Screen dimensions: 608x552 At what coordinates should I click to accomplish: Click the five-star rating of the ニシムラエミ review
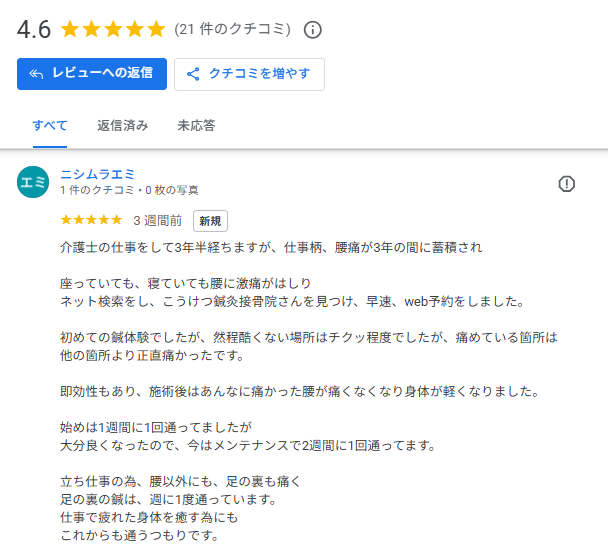pyautogui.click(x=92, y=220)
